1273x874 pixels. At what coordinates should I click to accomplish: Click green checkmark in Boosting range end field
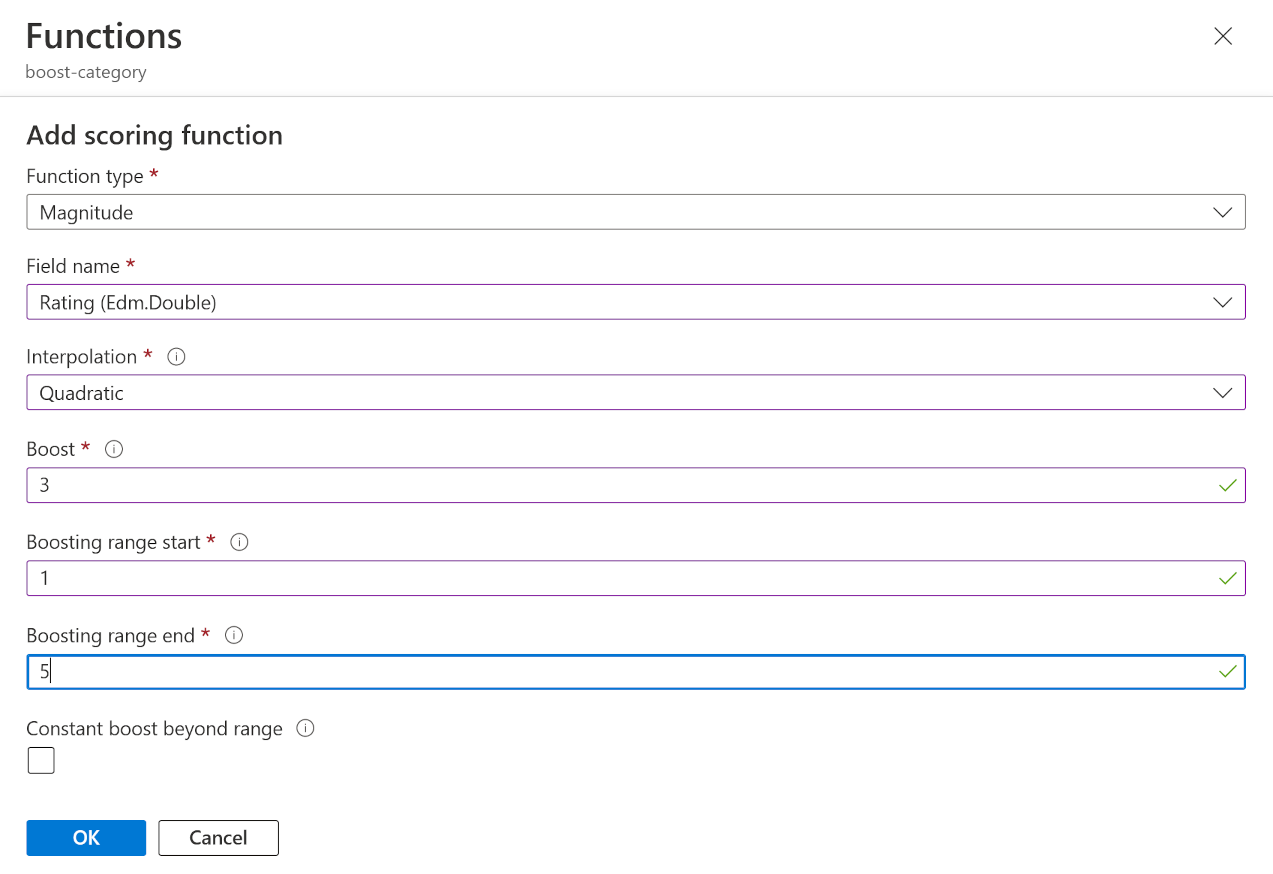[x=1228, y=672]
